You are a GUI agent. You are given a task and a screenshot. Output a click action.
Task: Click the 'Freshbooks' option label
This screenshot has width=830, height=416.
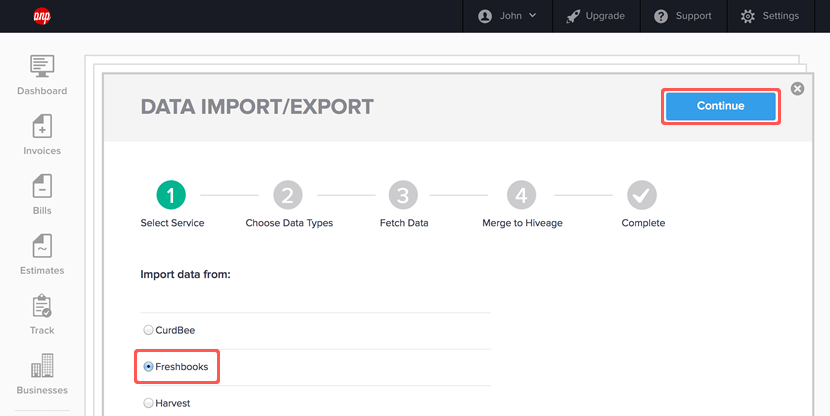tap(182, 366)
